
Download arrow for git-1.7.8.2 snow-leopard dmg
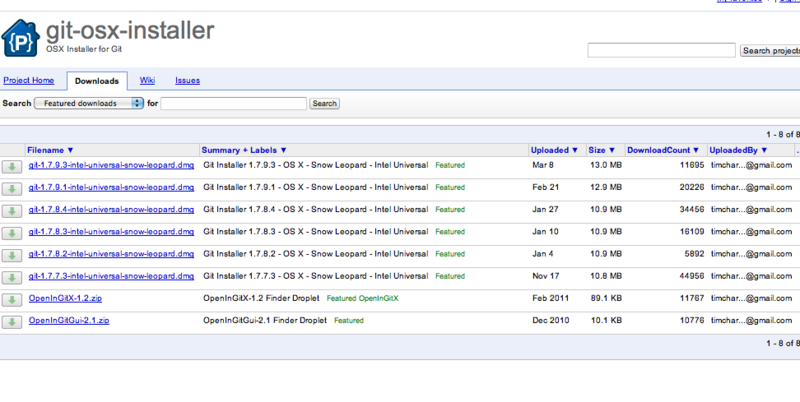coord(12,256)
